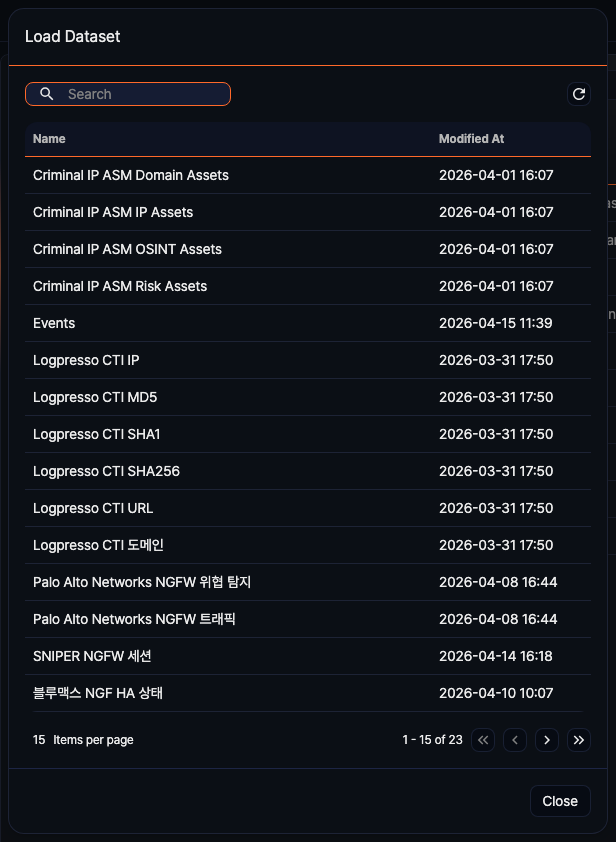The height and width of the screenshot is (842, 616).
Task: Go to the next page
Action: tap(546, 740)
